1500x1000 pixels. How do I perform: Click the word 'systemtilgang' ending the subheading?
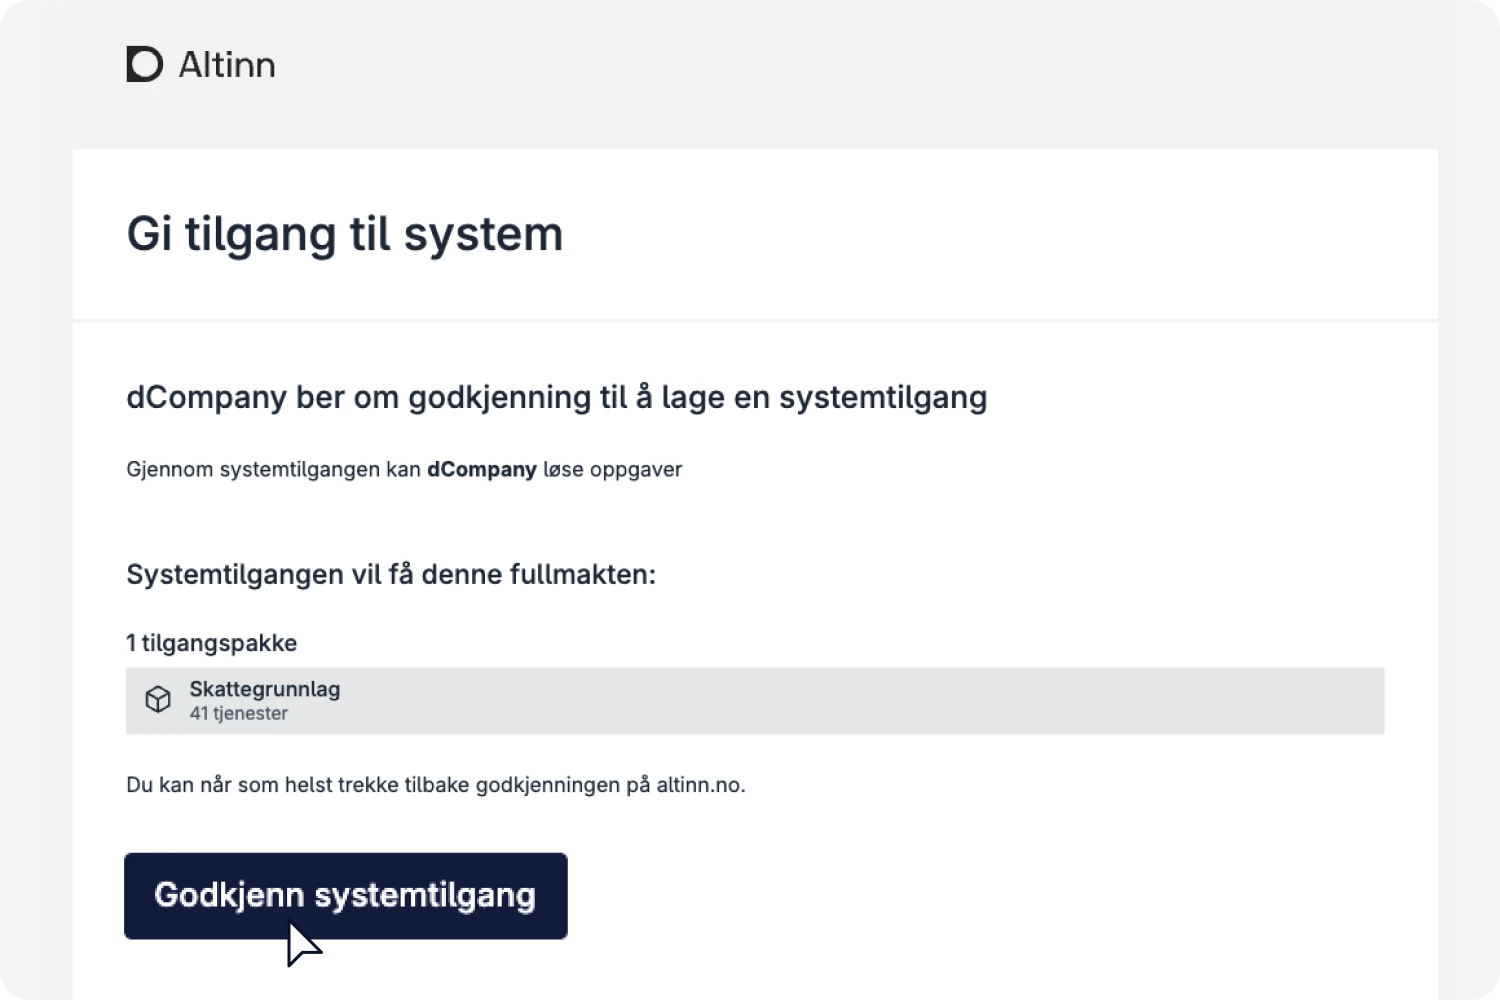tap(883, 398)
